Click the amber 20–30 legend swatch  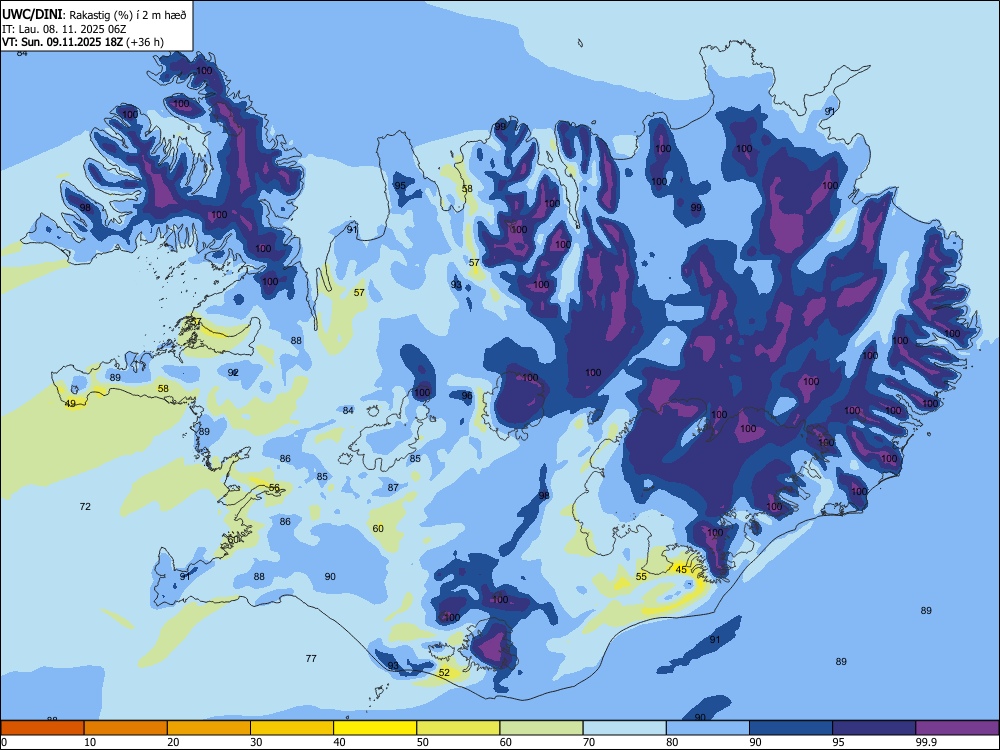pyautogui.click(x=209, y=728)
